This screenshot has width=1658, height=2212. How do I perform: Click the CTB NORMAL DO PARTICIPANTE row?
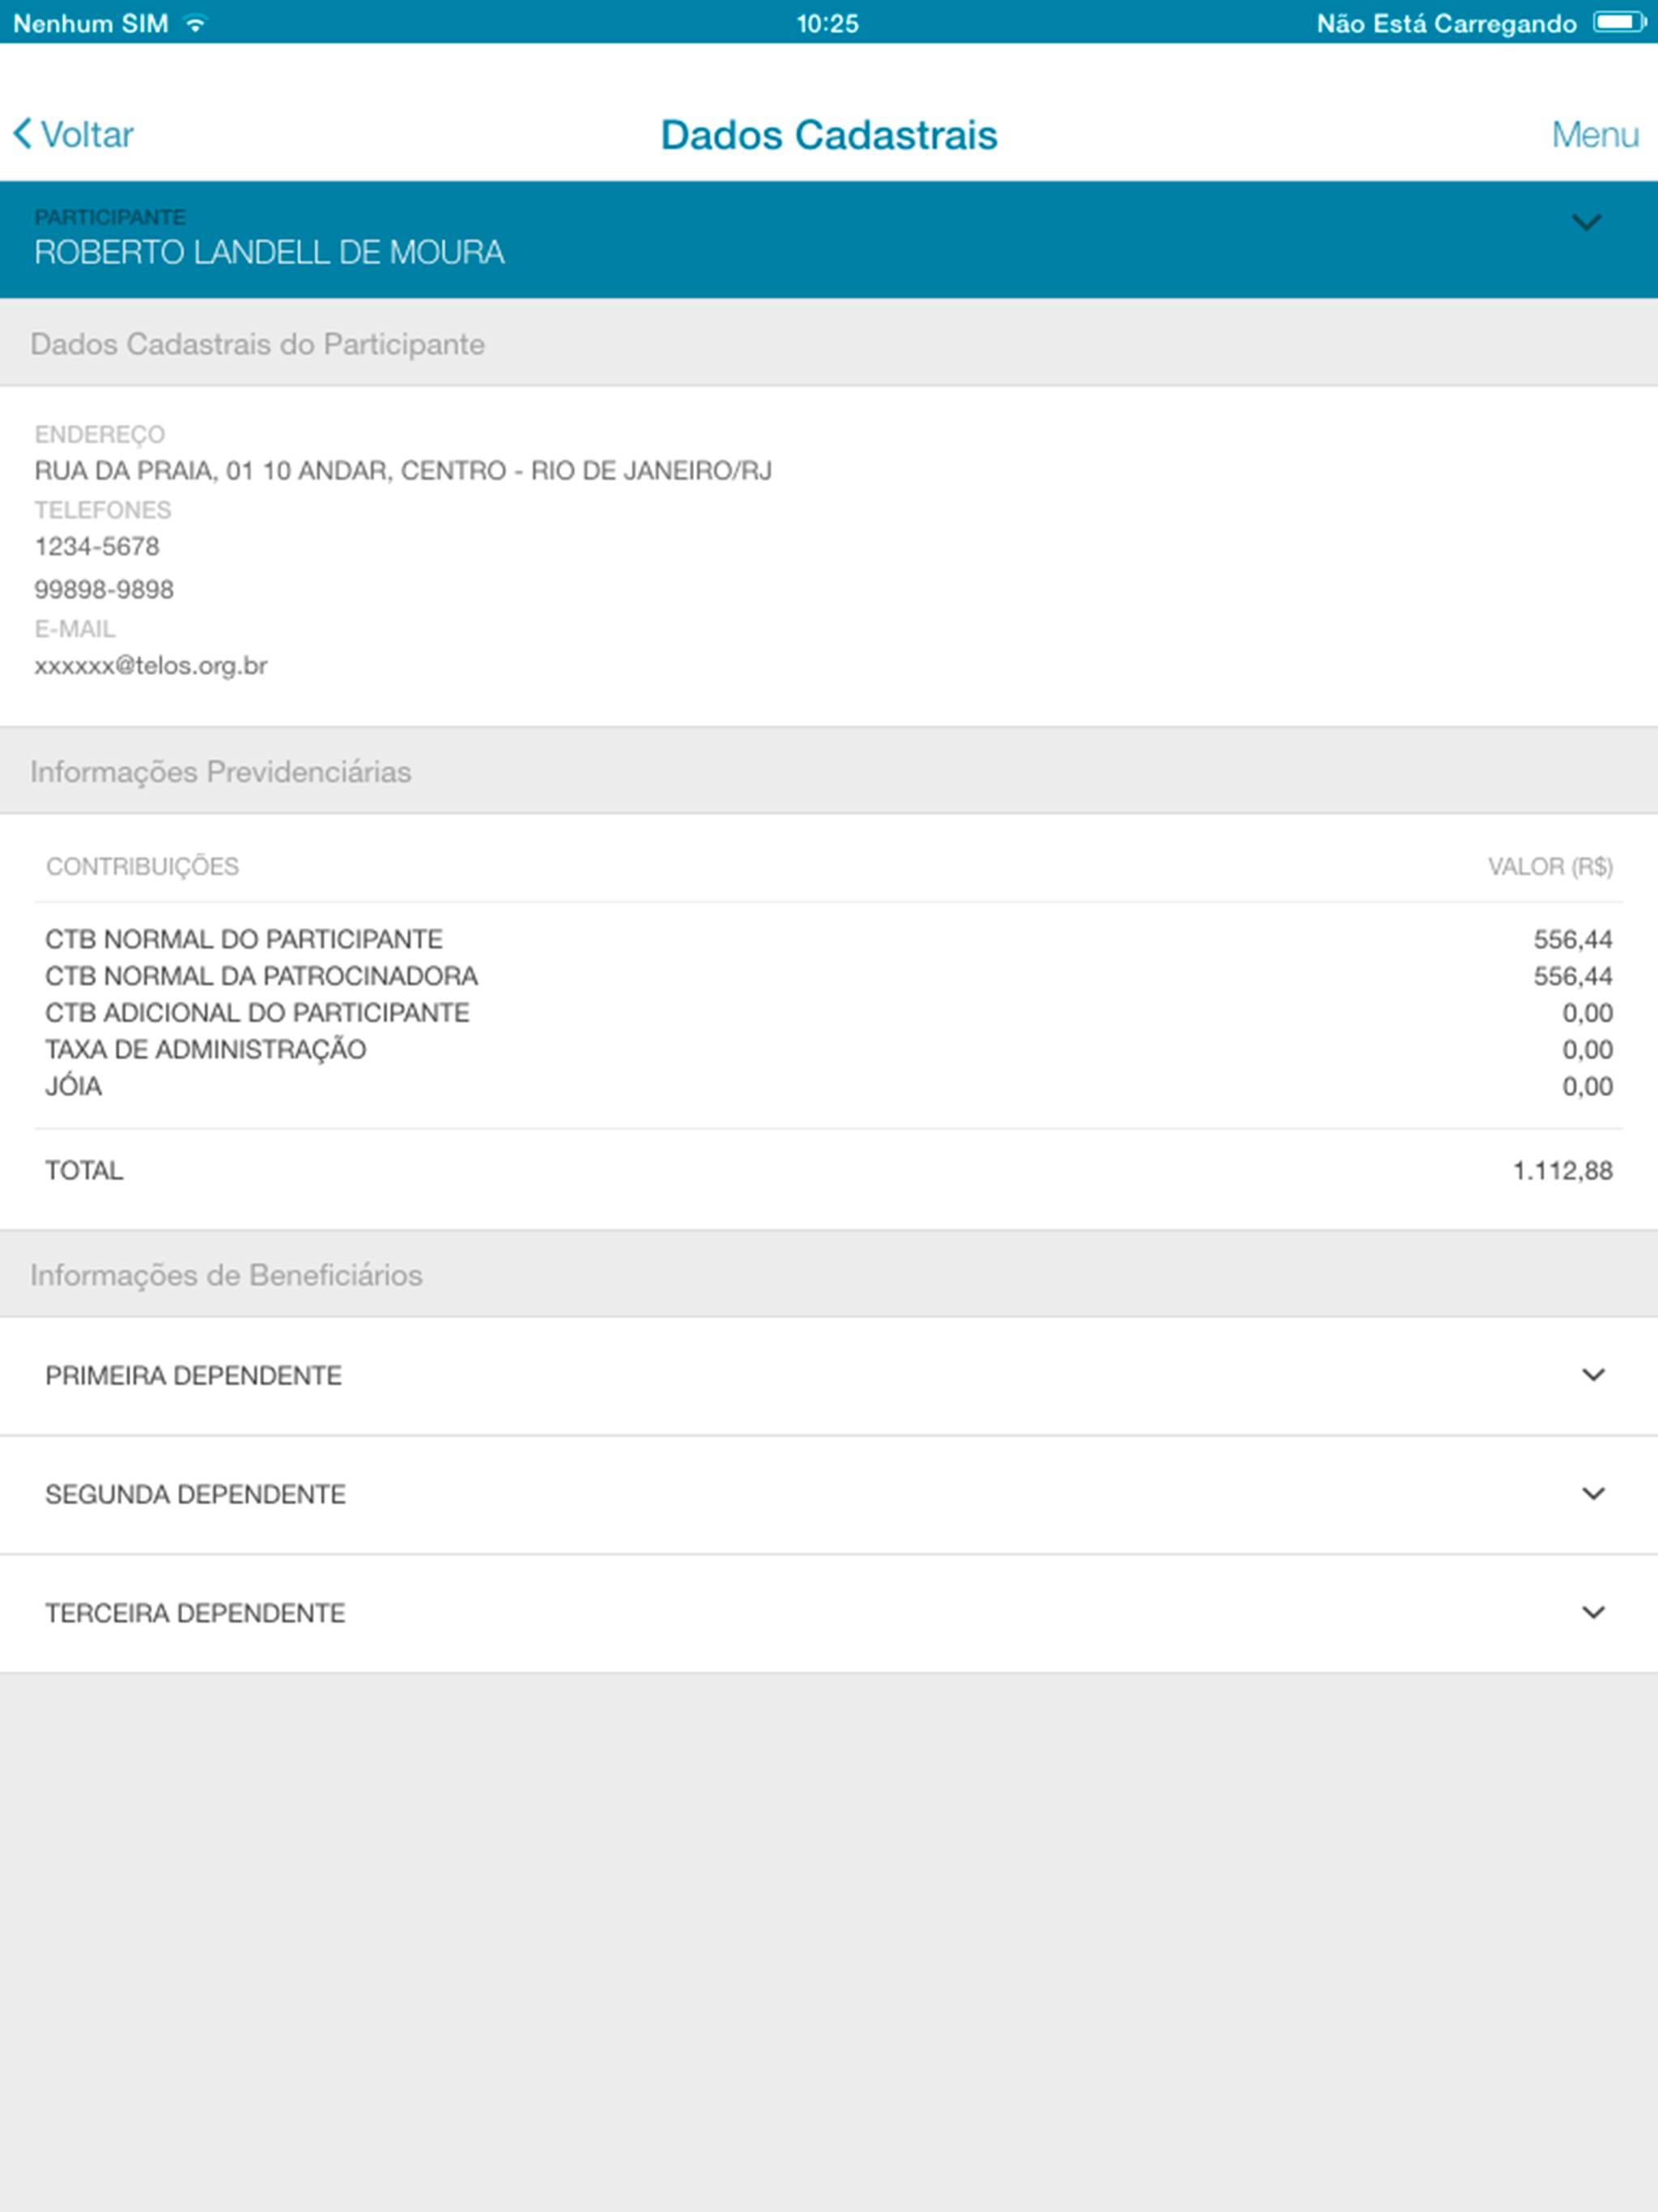pos(829,939)
